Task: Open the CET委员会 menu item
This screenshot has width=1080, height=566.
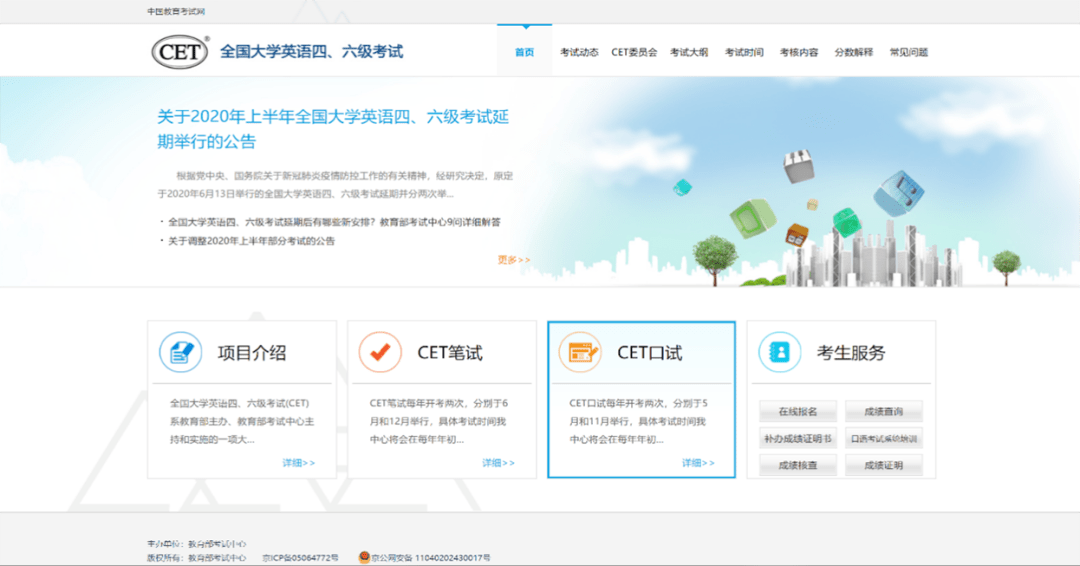Action: [634, 52]
